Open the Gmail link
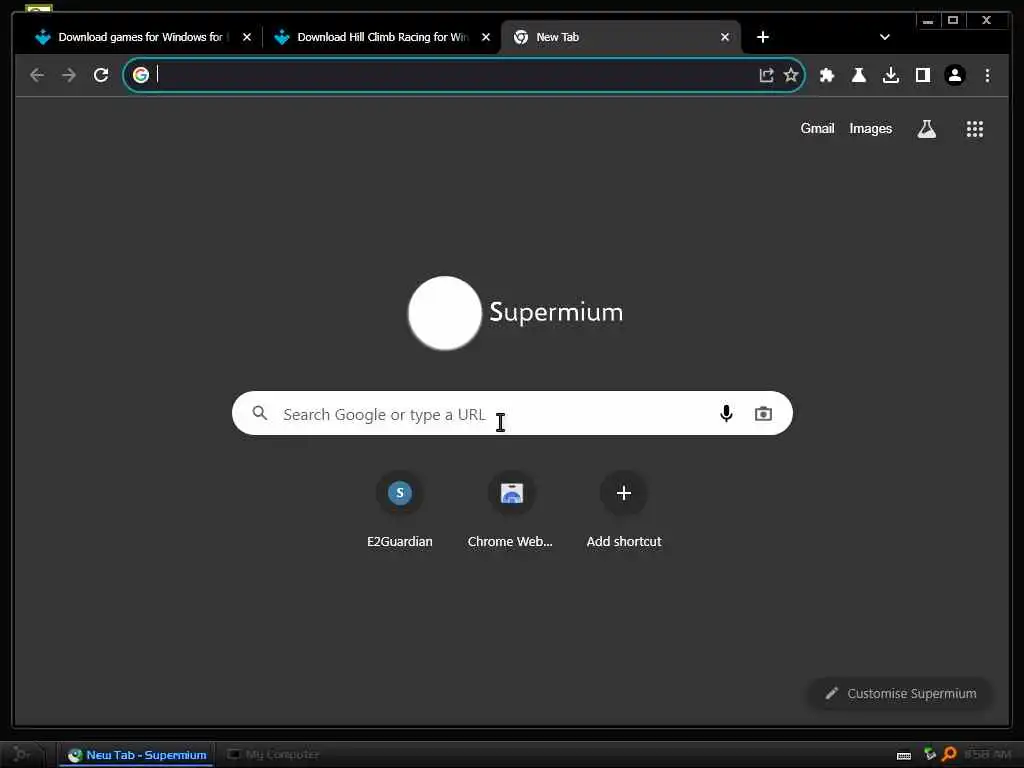Image resolution: width=1024 pixels, height=768 pixels. click(x=817, y=129)
